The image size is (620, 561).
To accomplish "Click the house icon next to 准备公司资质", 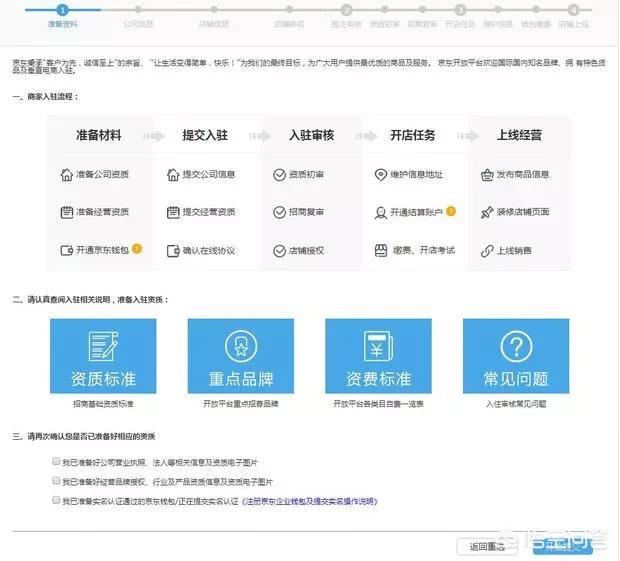I will click(x=66, y=174).
